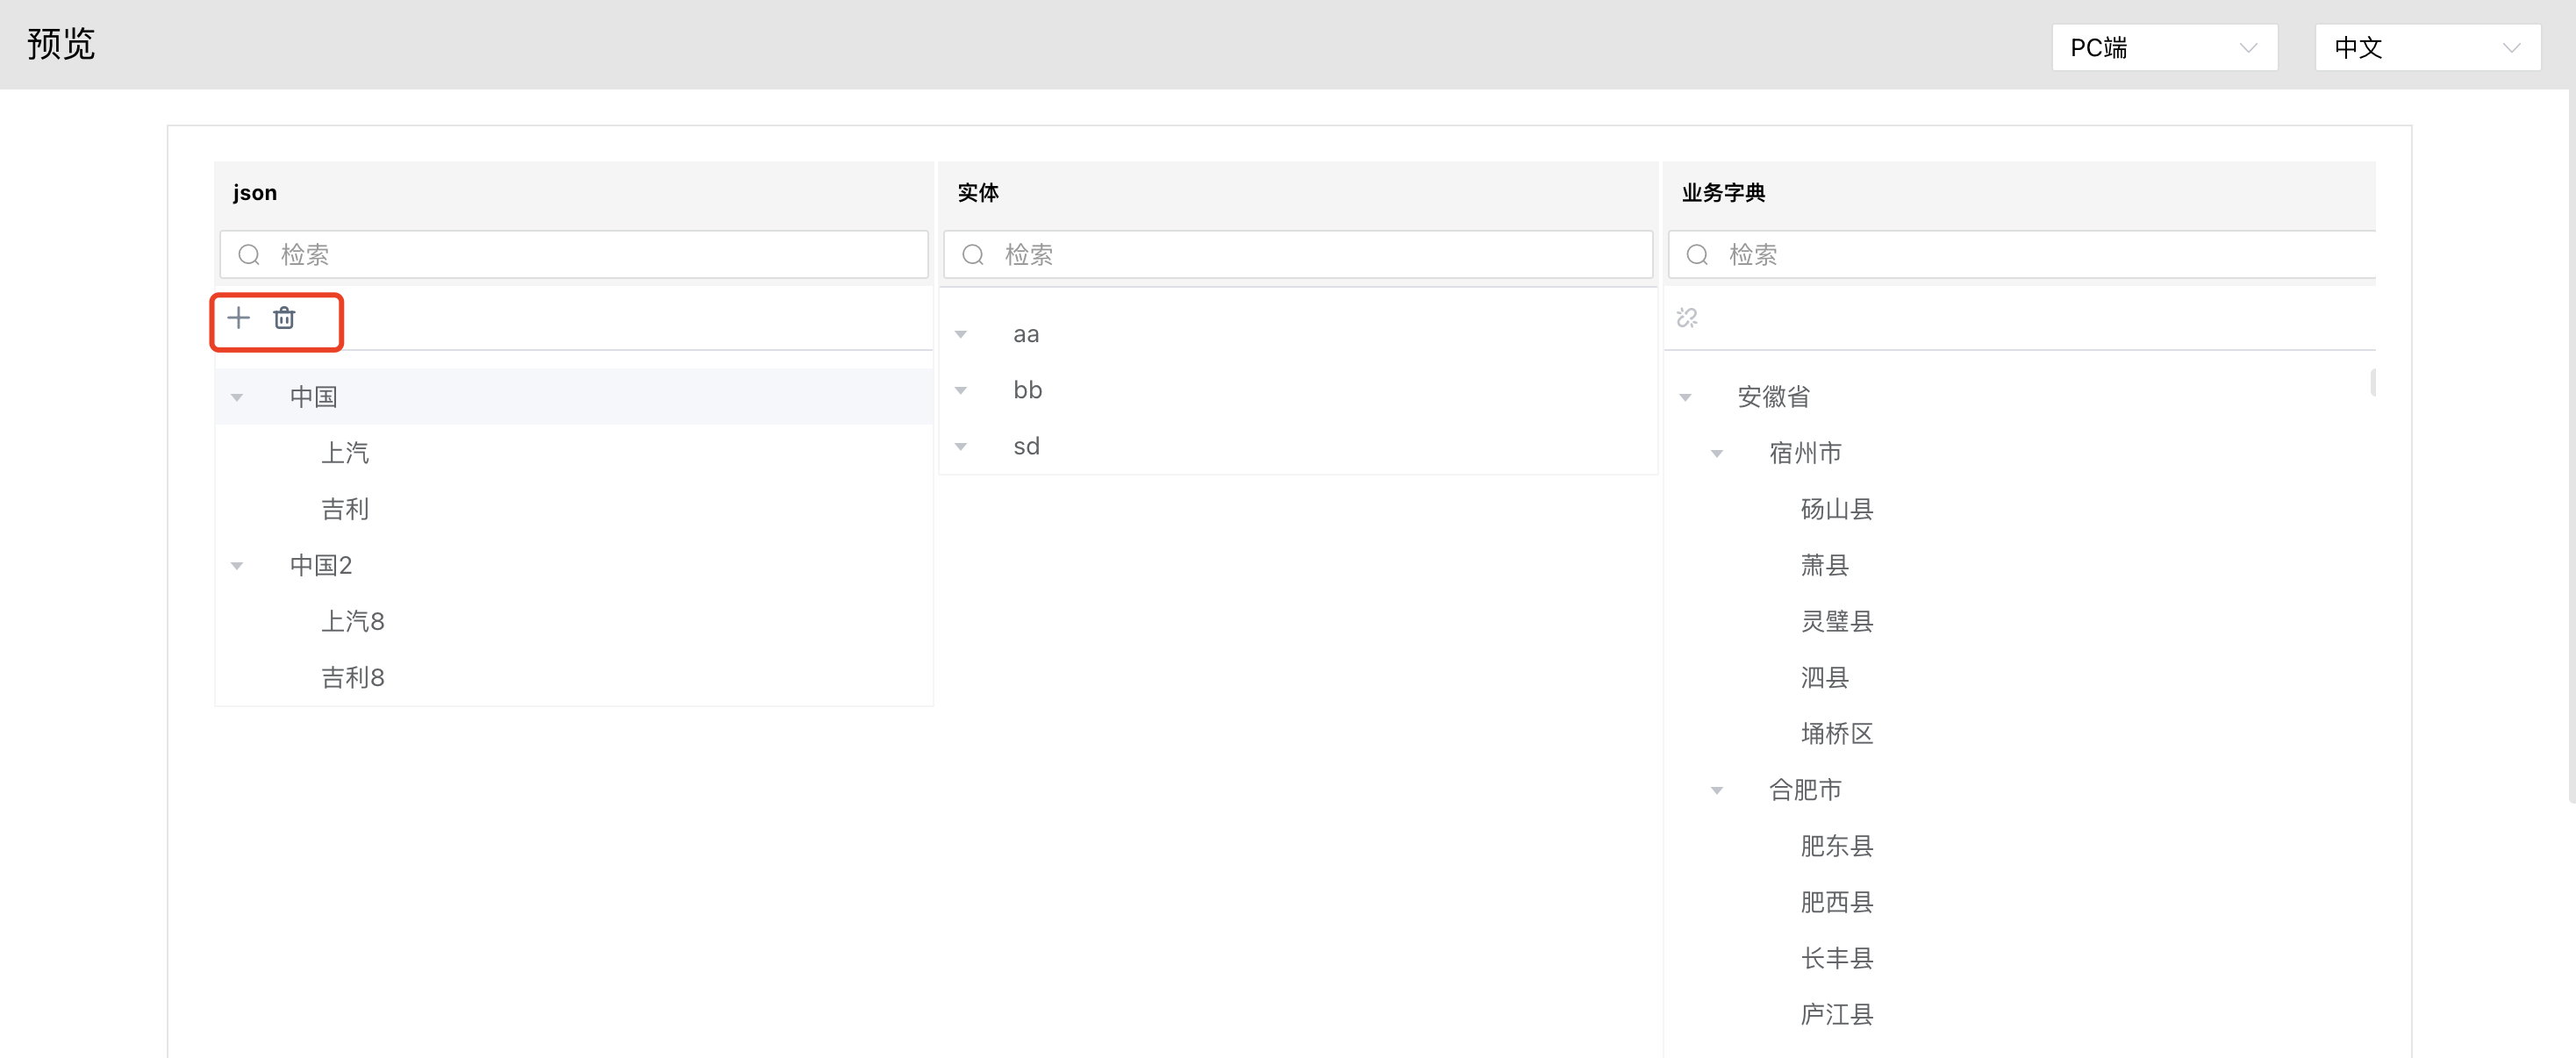Click the search magnifier icon in 业务字典 panel
2576x1058 pixels.
click(1697, 255)
